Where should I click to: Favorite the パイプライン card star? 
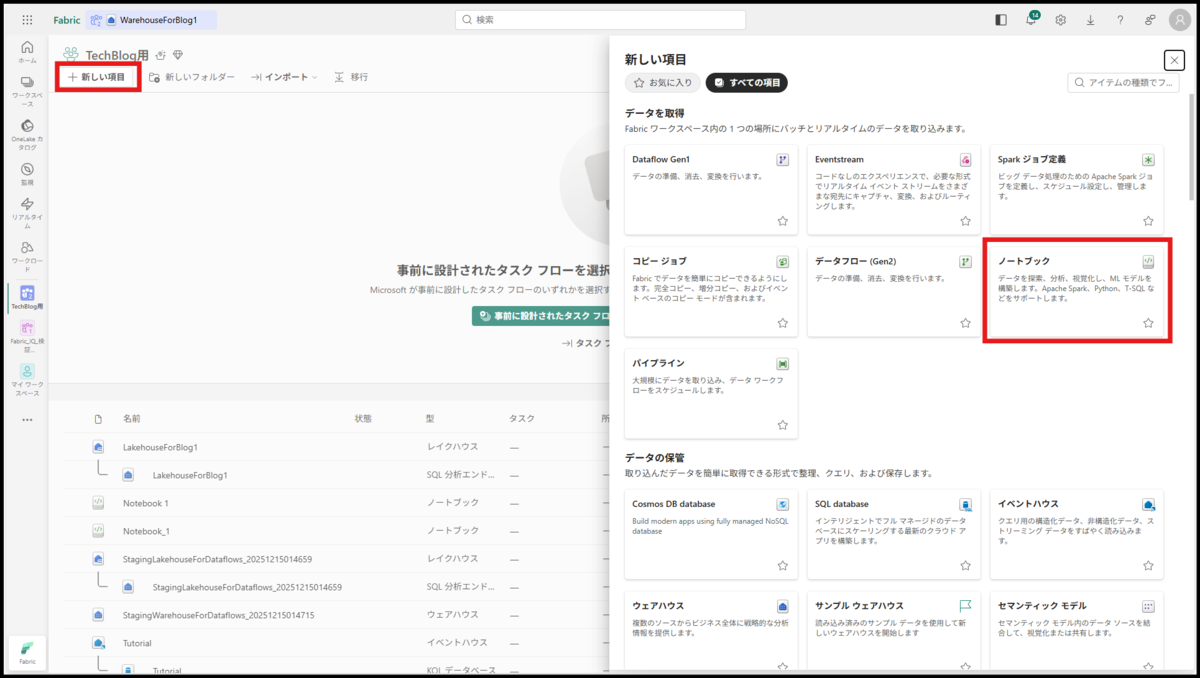(x=783, y=425)
